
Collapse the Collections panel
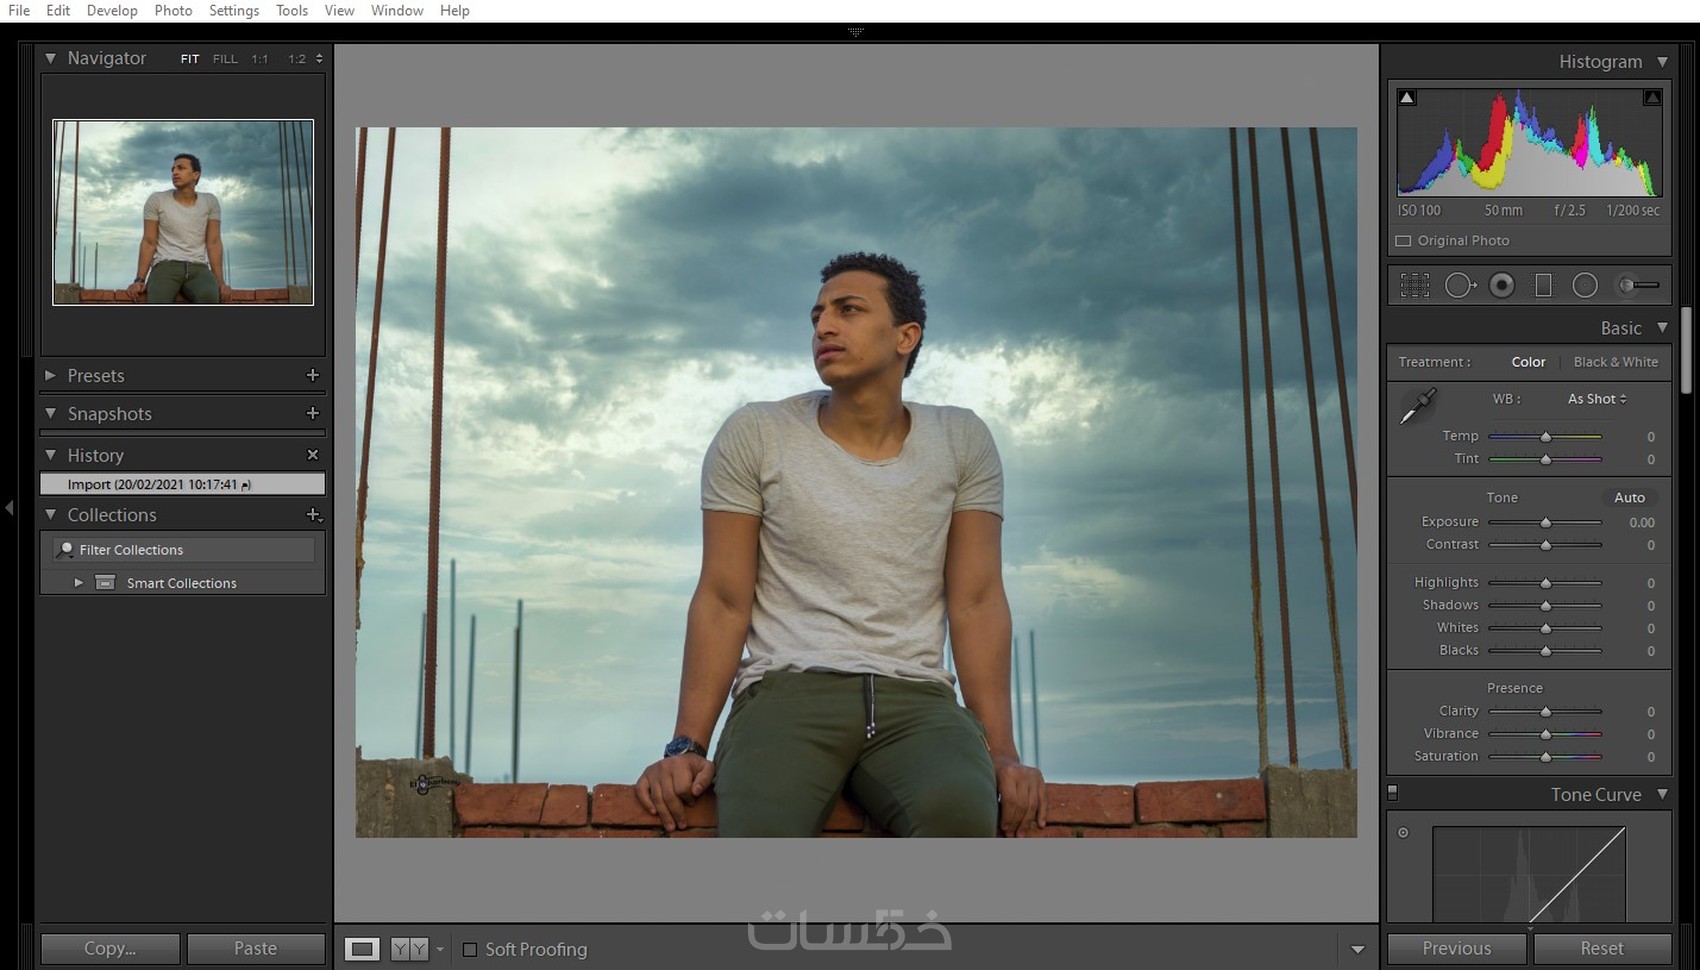pyautogui.click(x=50, y=515)
